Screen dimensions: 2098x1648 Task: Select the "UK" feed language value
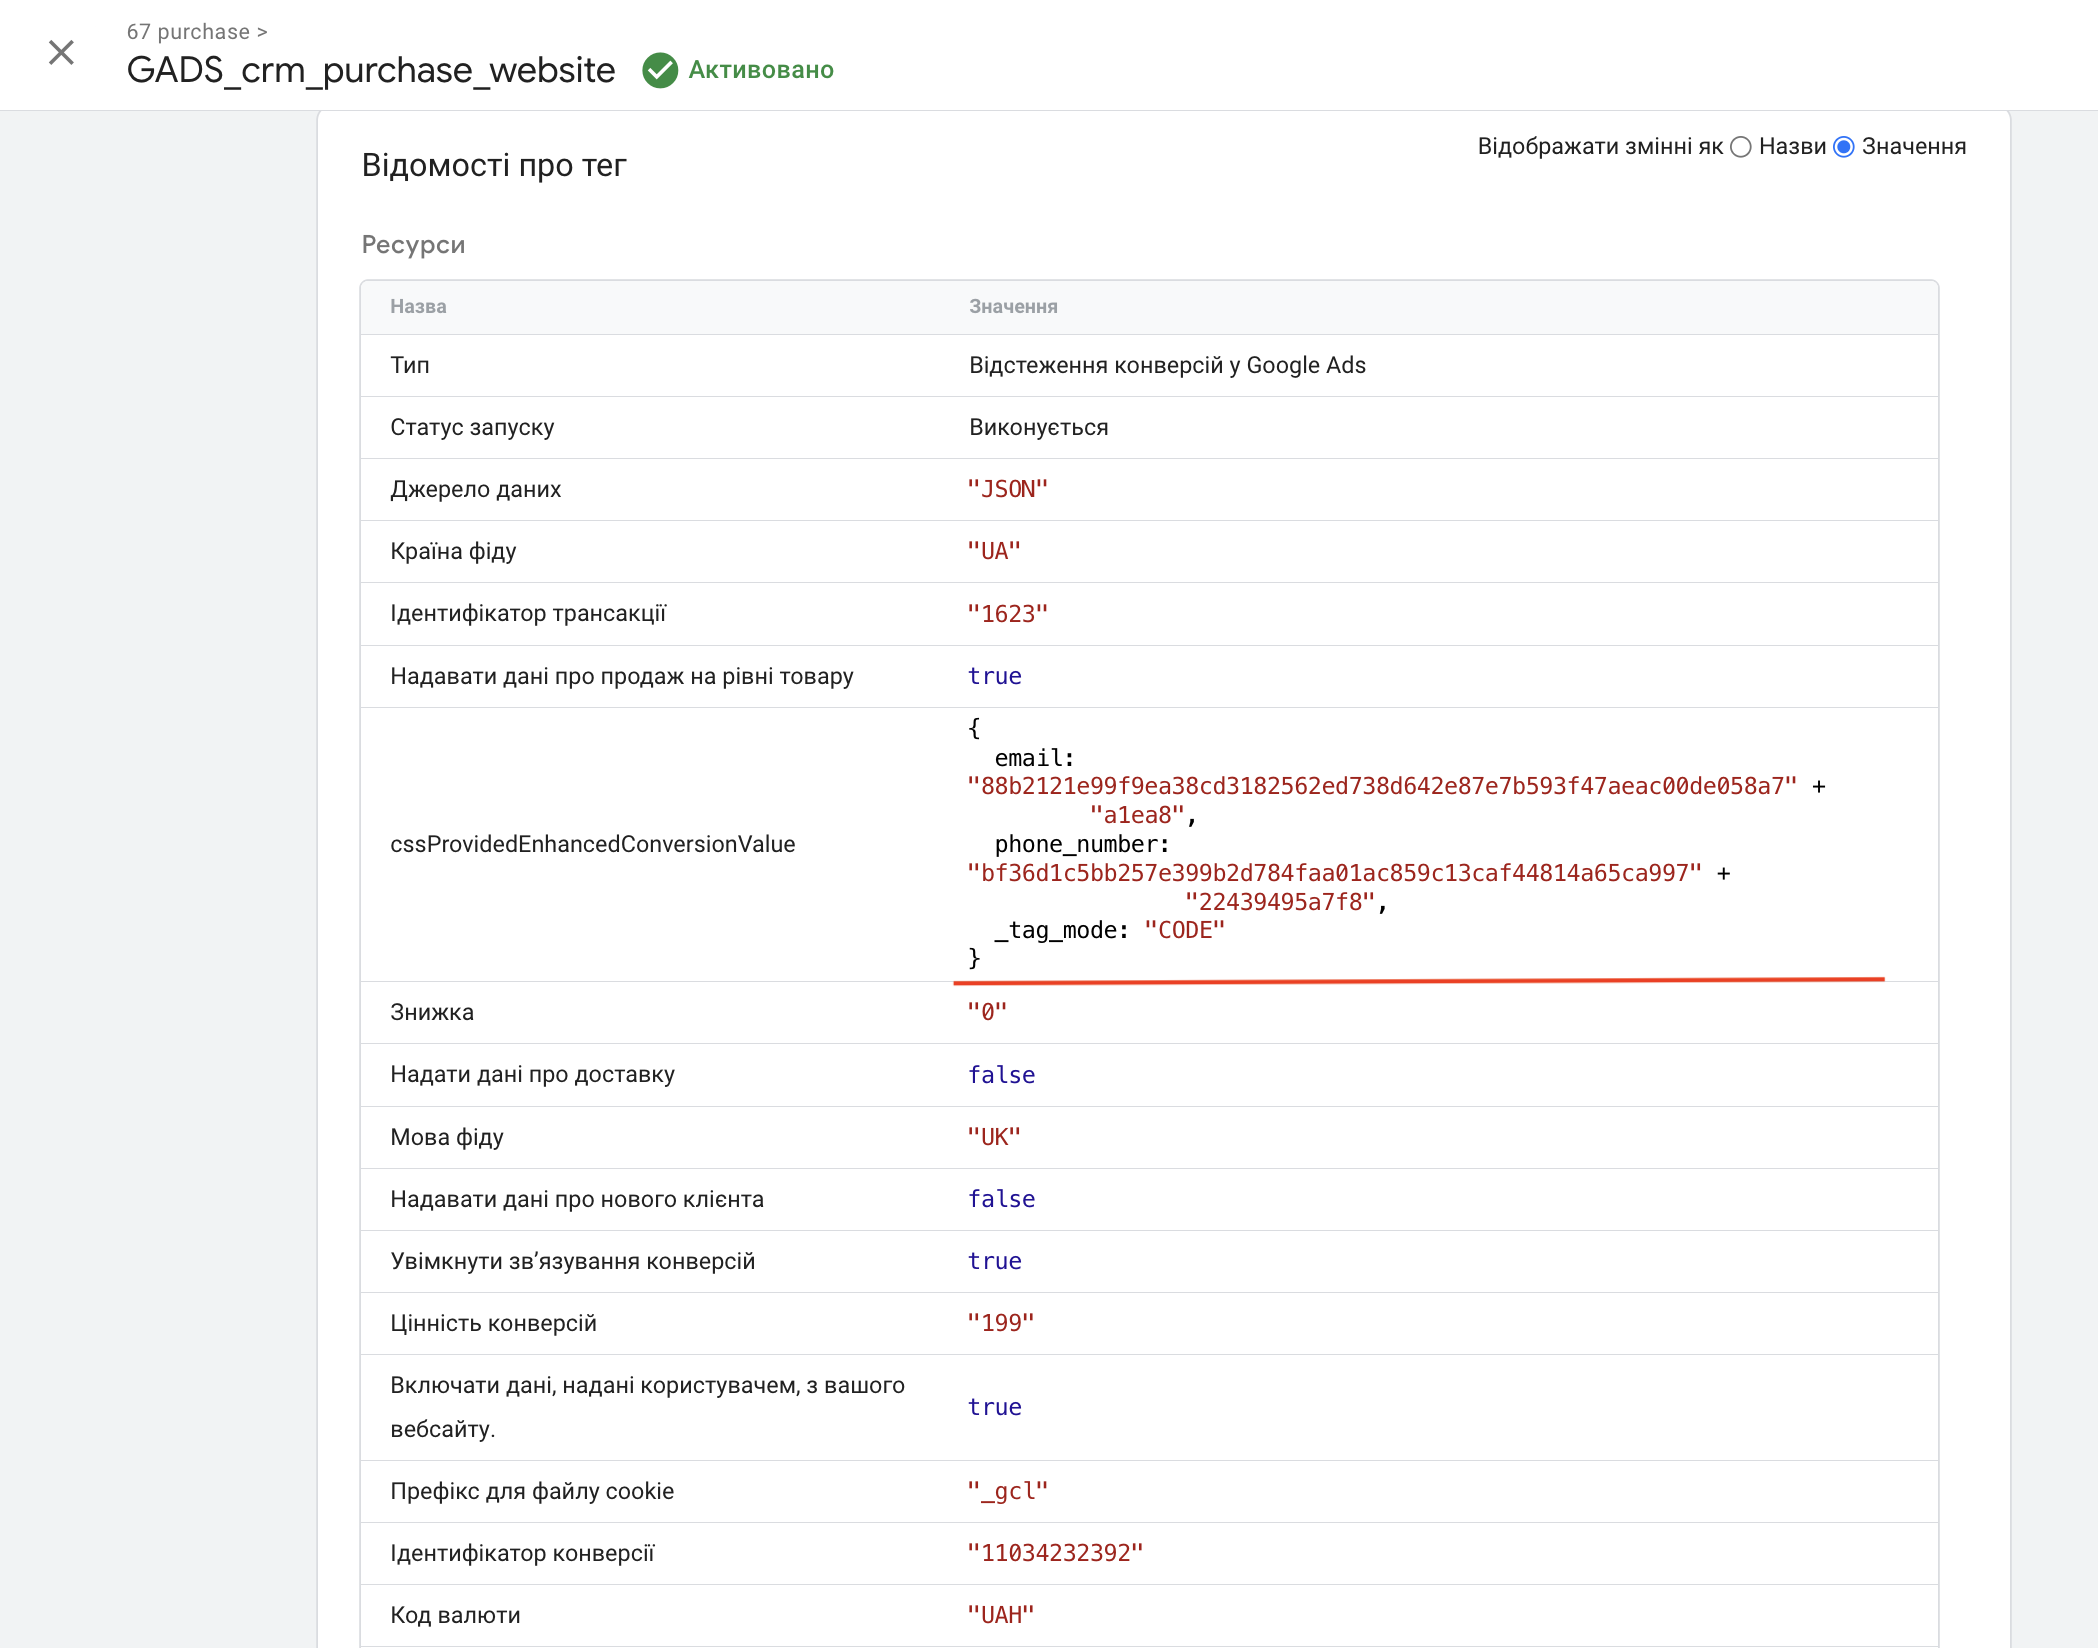point(994,1137)
